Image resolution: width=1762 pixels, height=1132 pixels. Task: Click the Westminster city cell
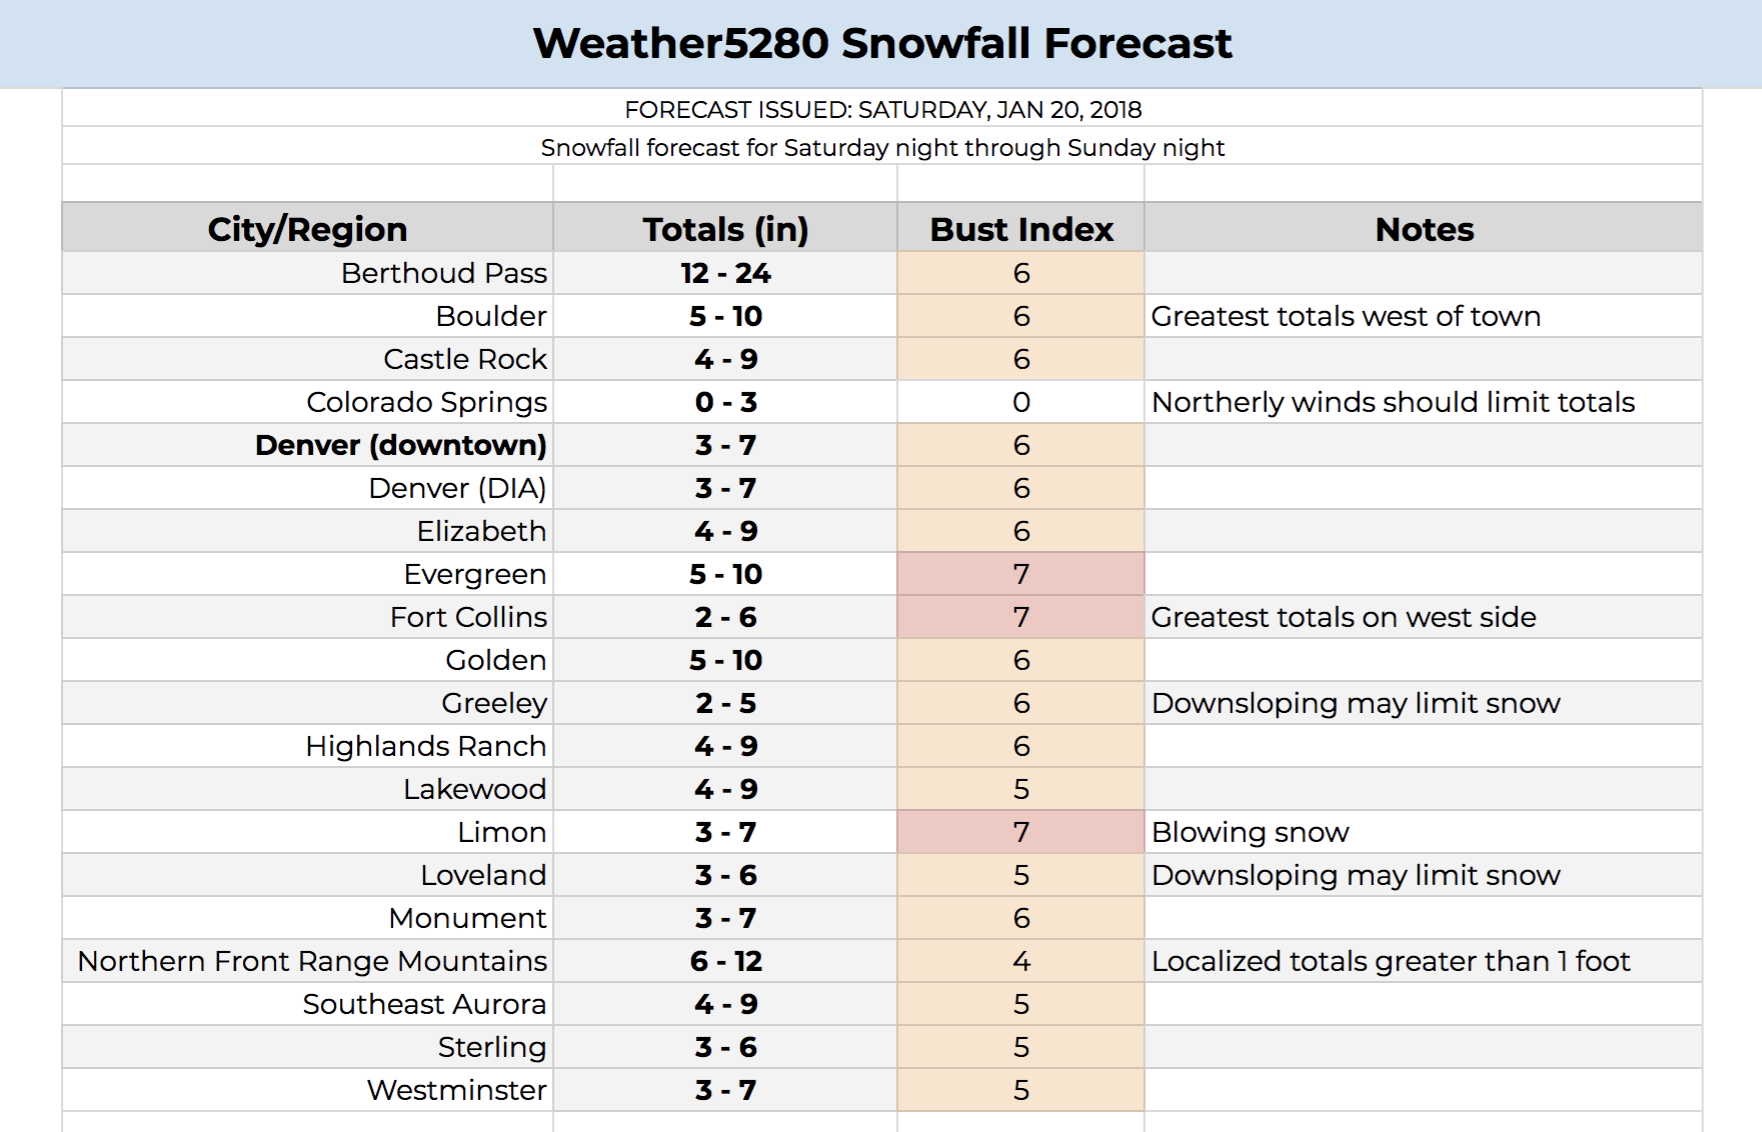tap(307, 1090)
